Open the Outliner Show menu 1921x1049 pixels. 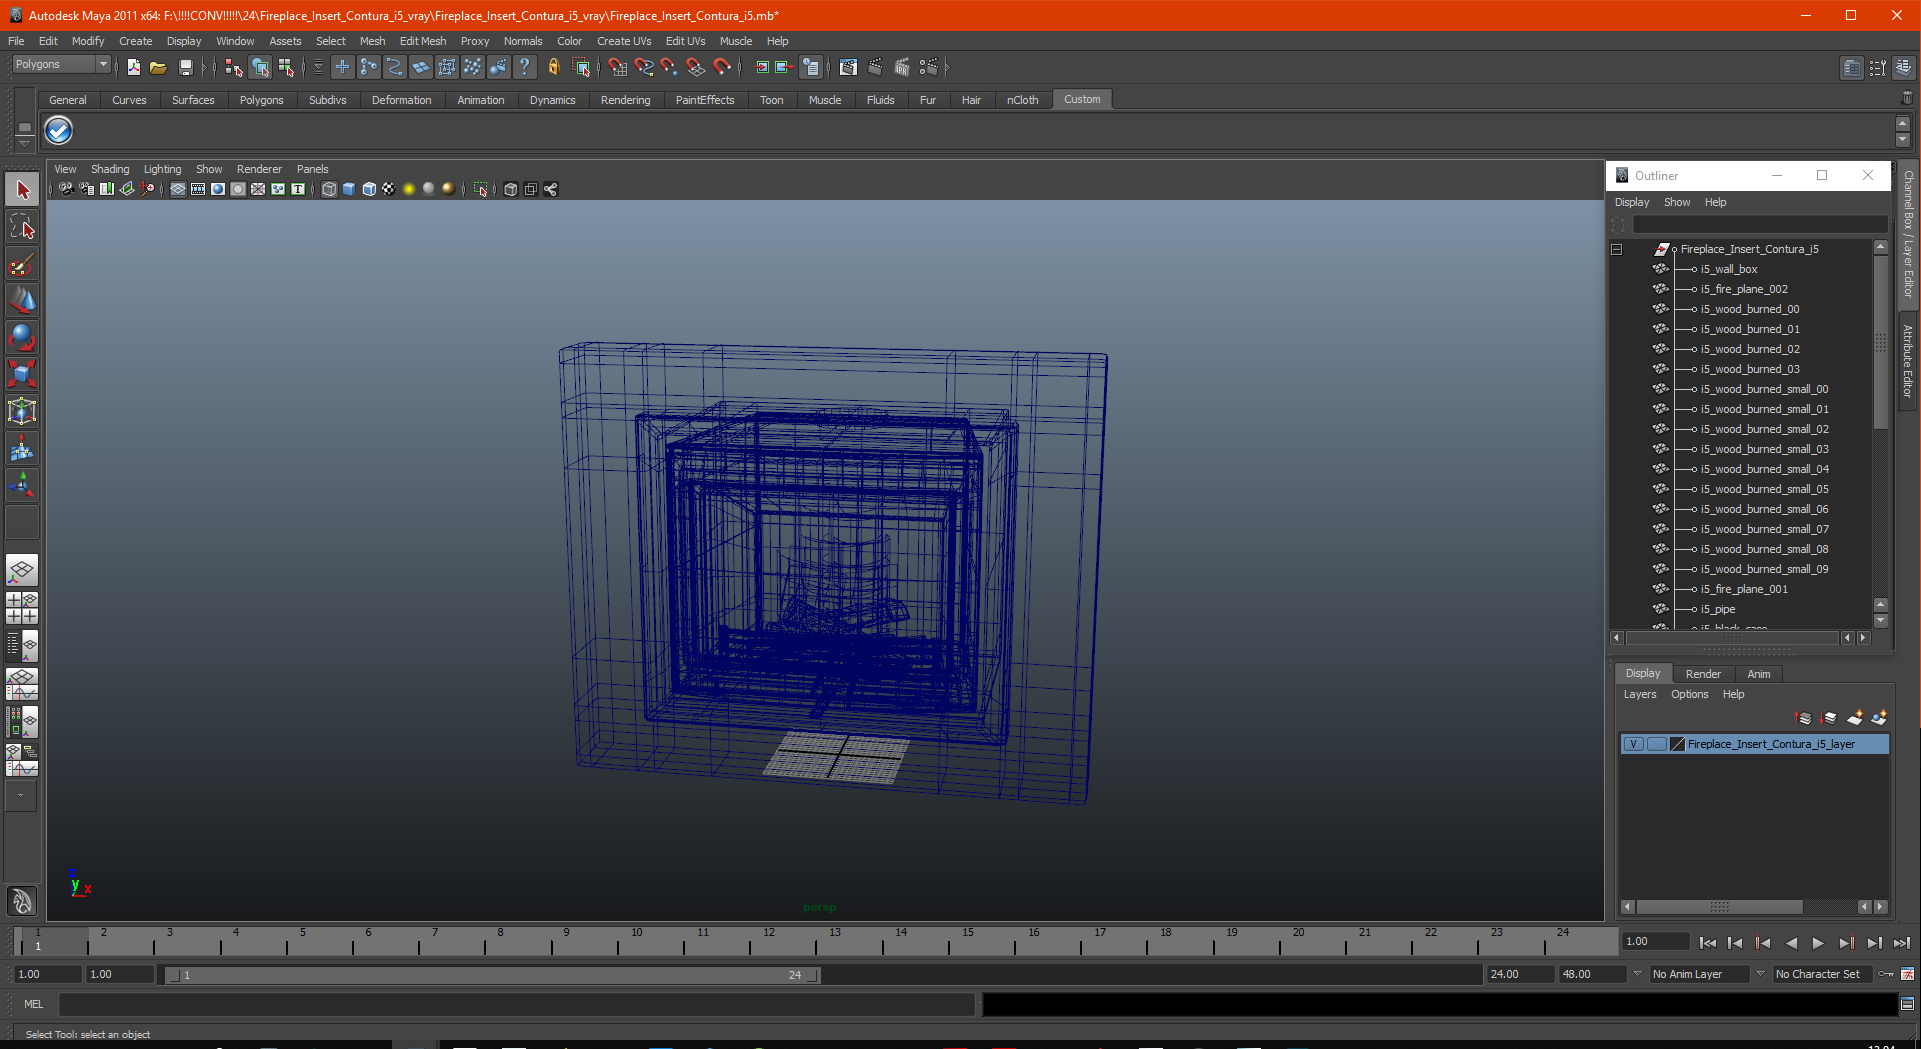pos(1677,202)
